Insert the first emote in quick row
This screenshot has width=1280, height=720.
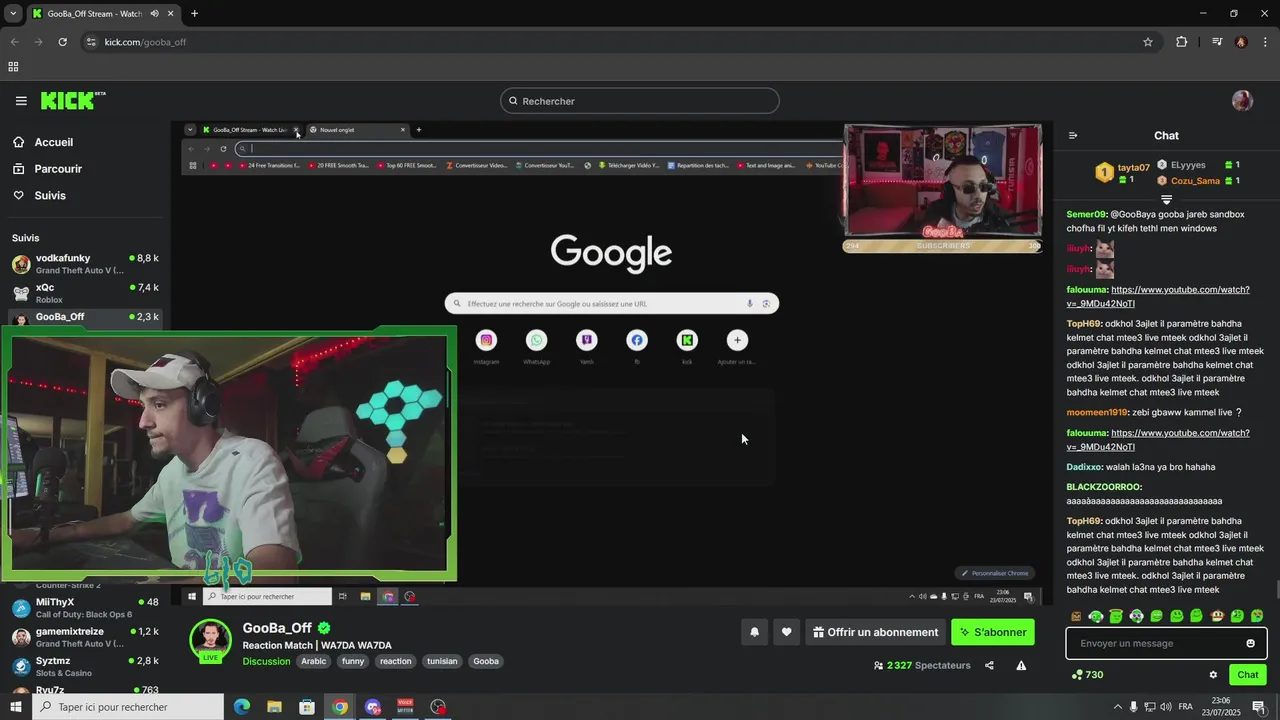point(1076,616)
